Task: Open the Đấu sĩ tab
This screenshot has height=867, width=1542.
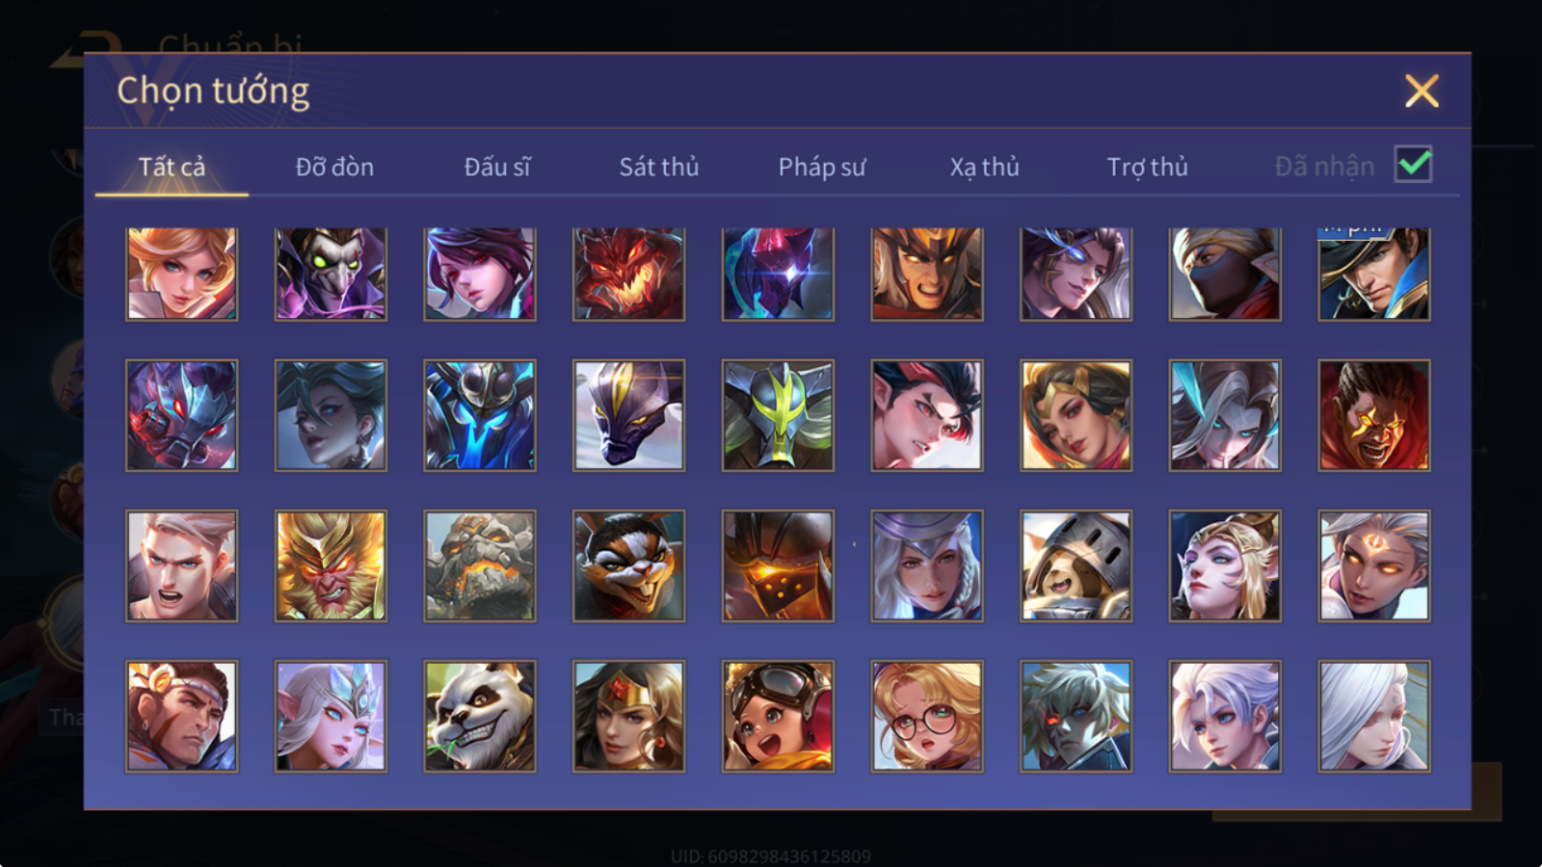Action: [497, 167]
